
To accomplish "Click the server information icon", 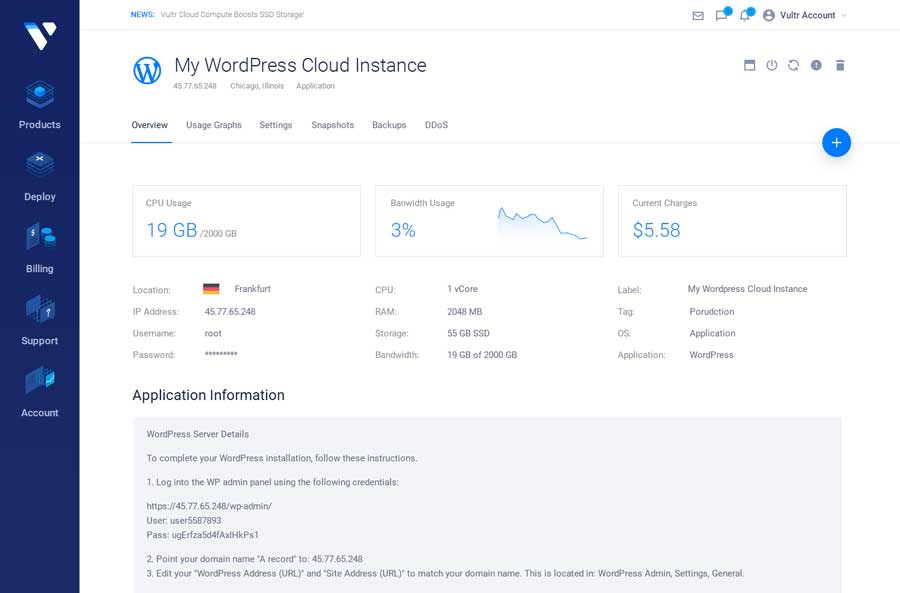I will [816, 64].
